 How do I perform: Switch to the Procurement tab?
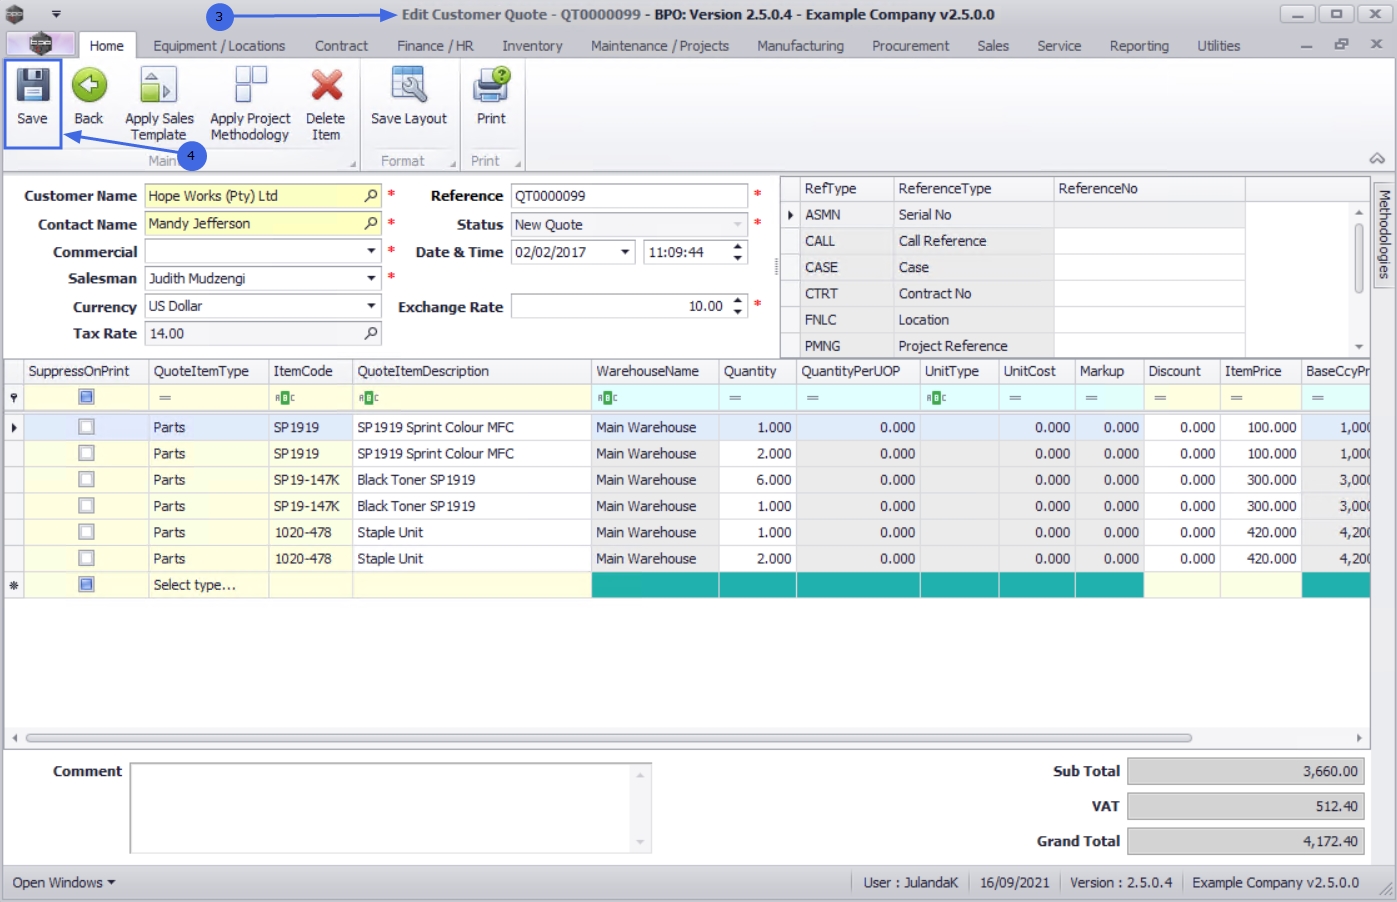pyautogui.click(x=910, y=46)
